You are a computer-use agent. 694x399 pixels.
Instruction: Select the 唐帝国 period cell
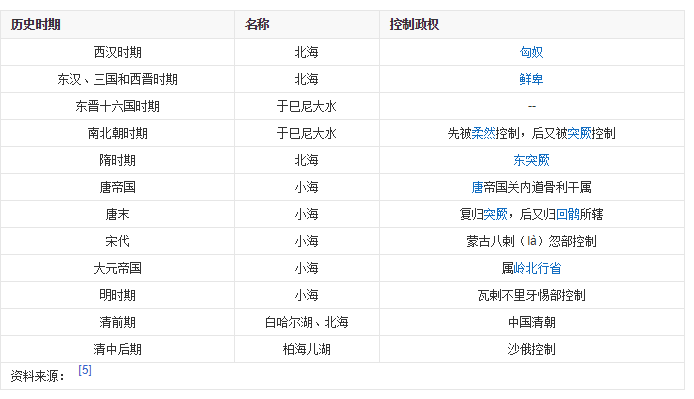tap(117, 187)
